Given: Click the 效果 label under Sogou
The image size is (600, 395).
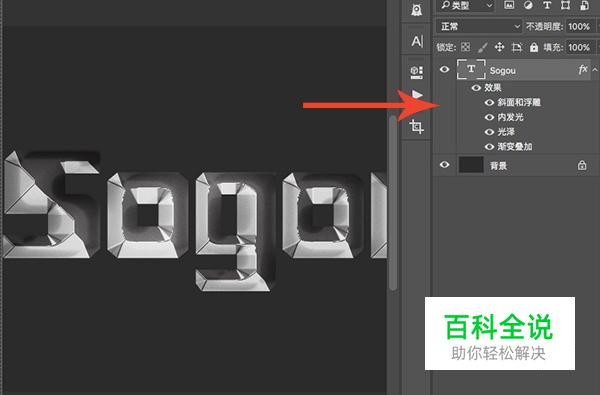Looking at the screenshot, I should pos(492,88).
